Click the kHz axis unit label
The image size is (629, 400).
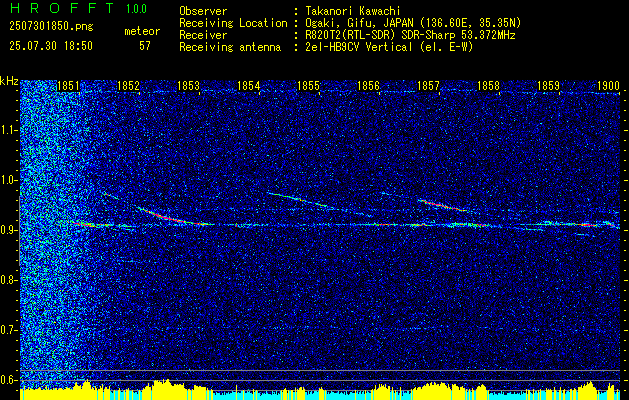tap(9, 81)
